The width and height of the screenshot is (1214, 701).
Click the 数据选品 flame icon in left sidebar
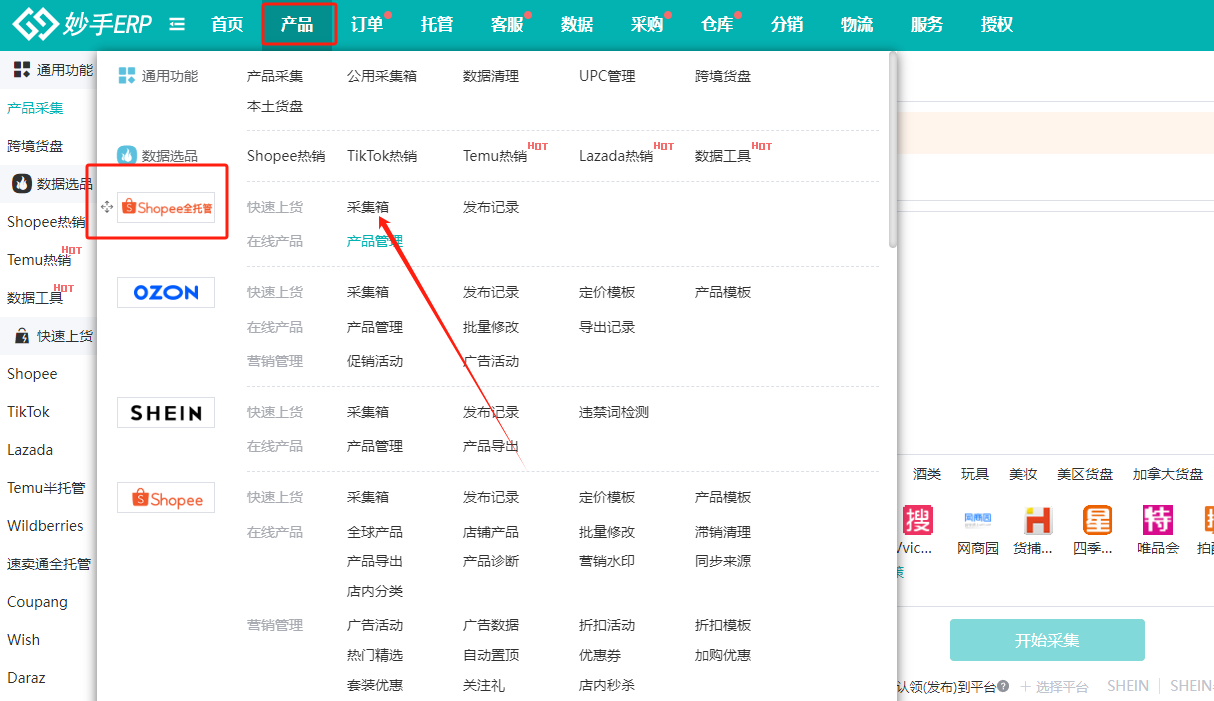pos(21,184)
